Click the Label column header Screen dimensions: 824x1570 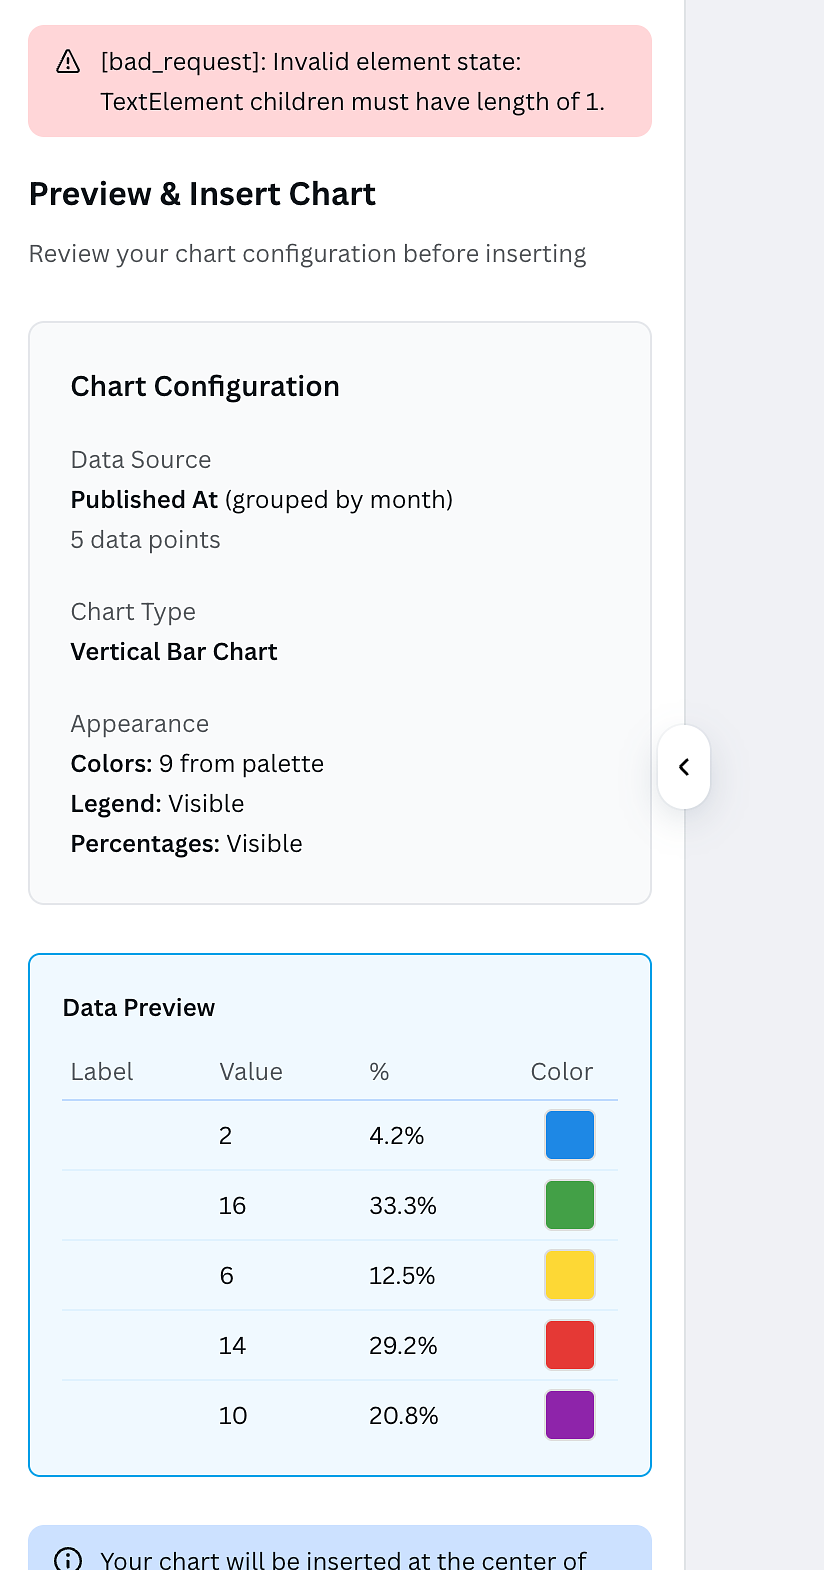(102, 1072)
